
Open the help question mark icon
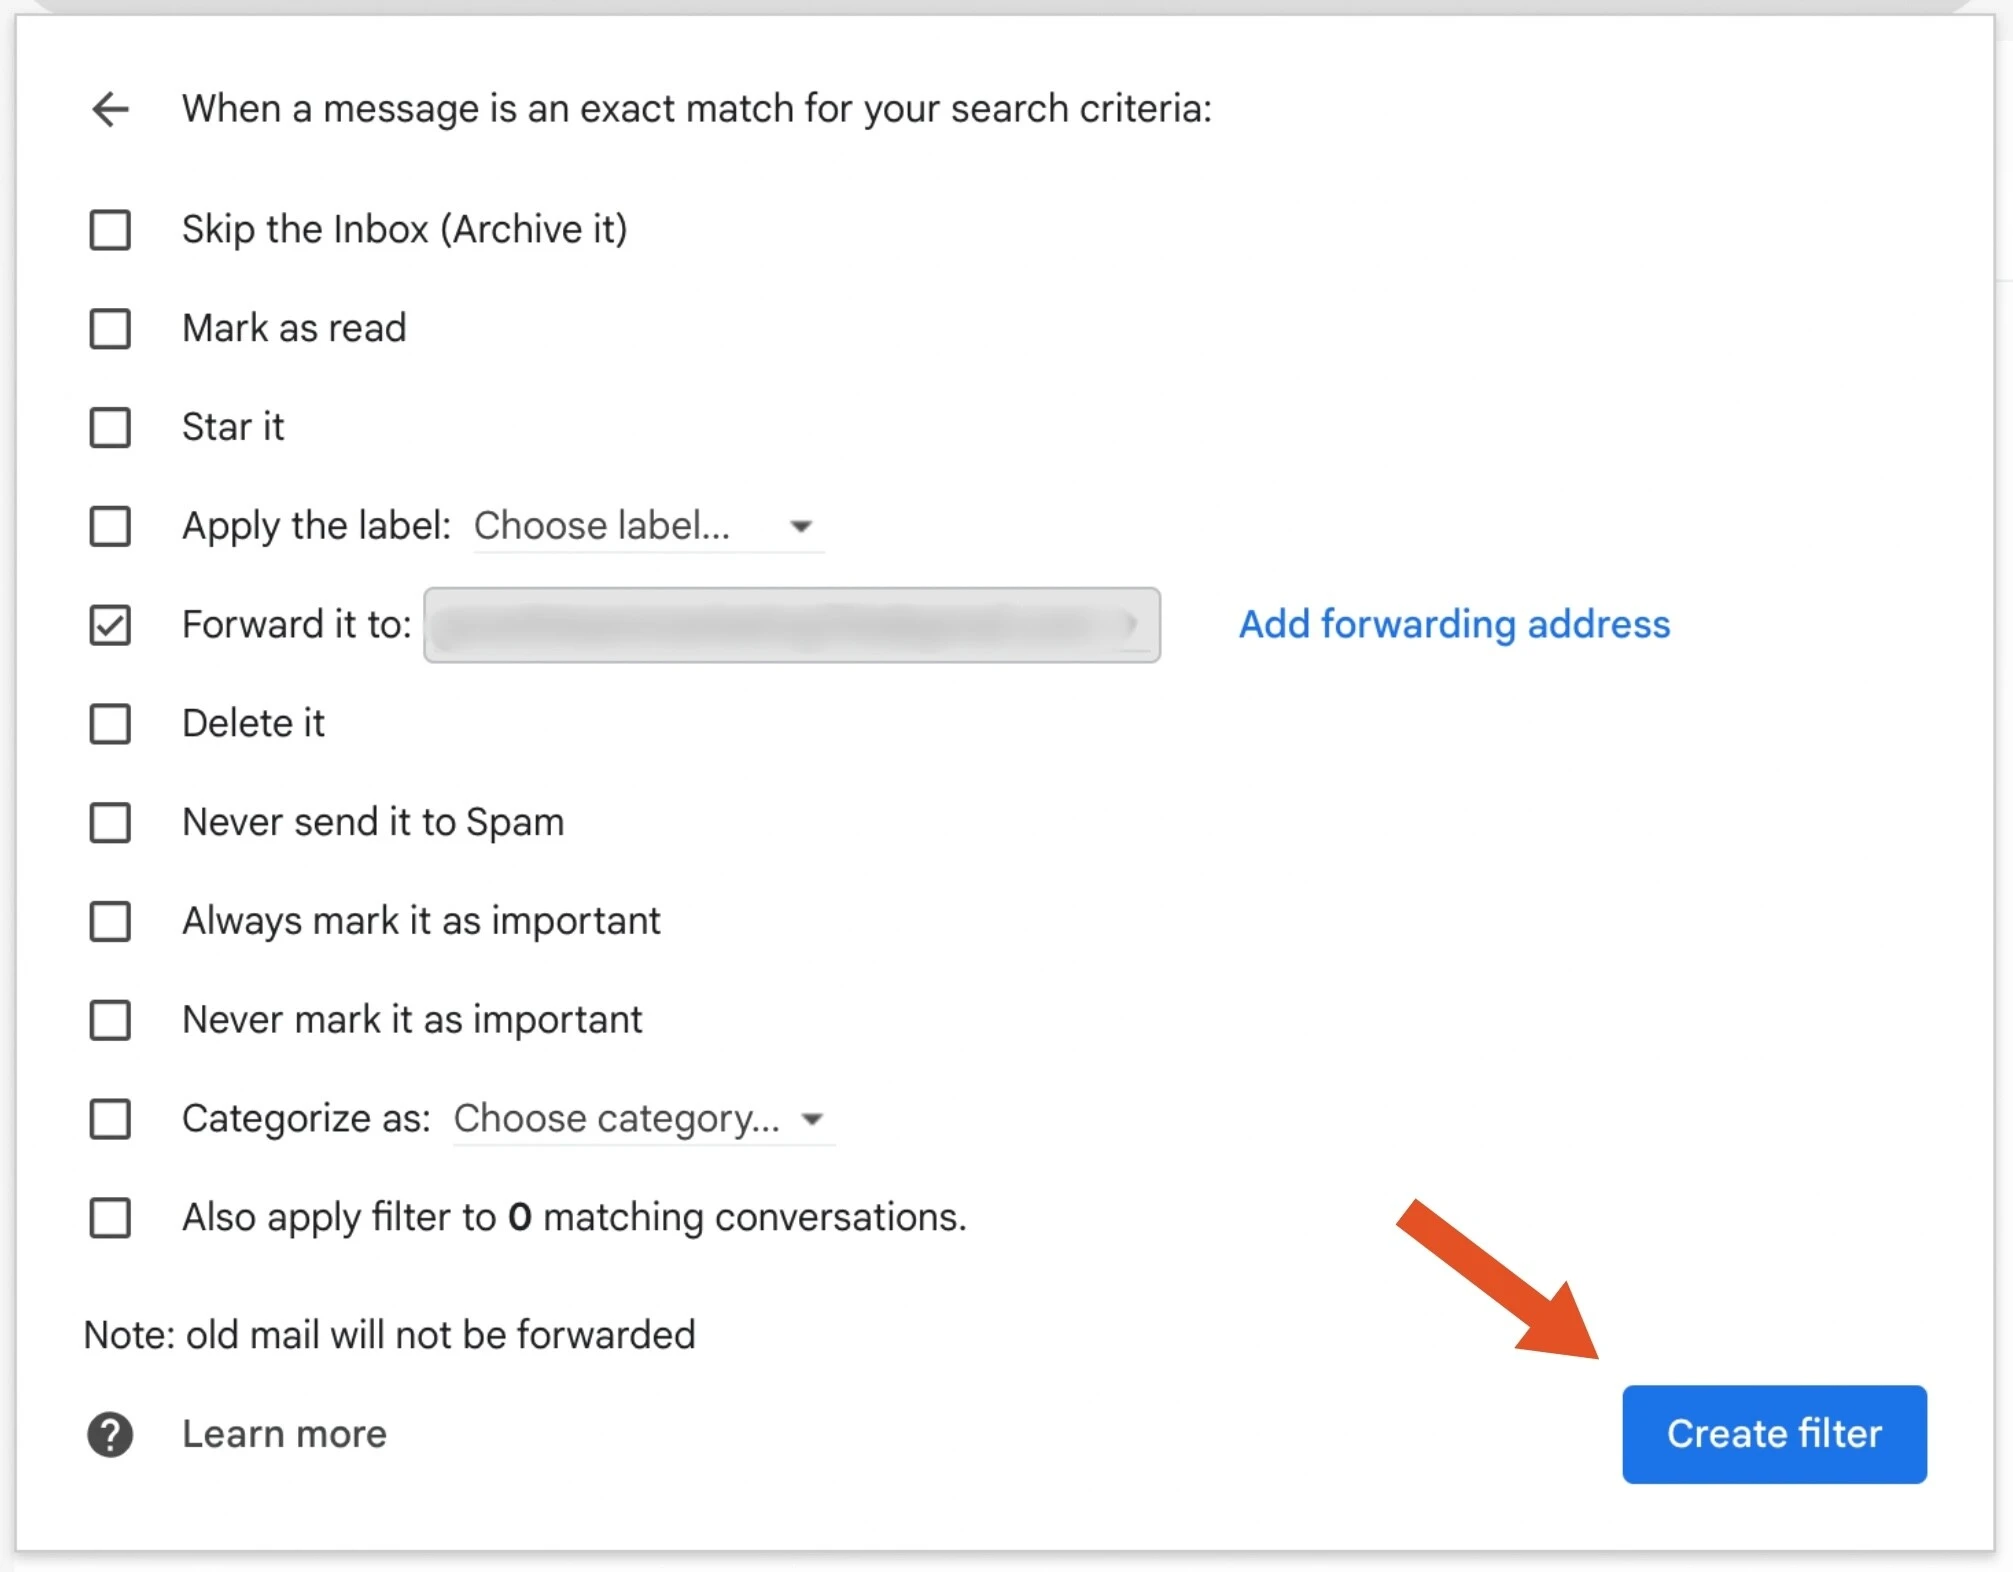coord(110,1434)
